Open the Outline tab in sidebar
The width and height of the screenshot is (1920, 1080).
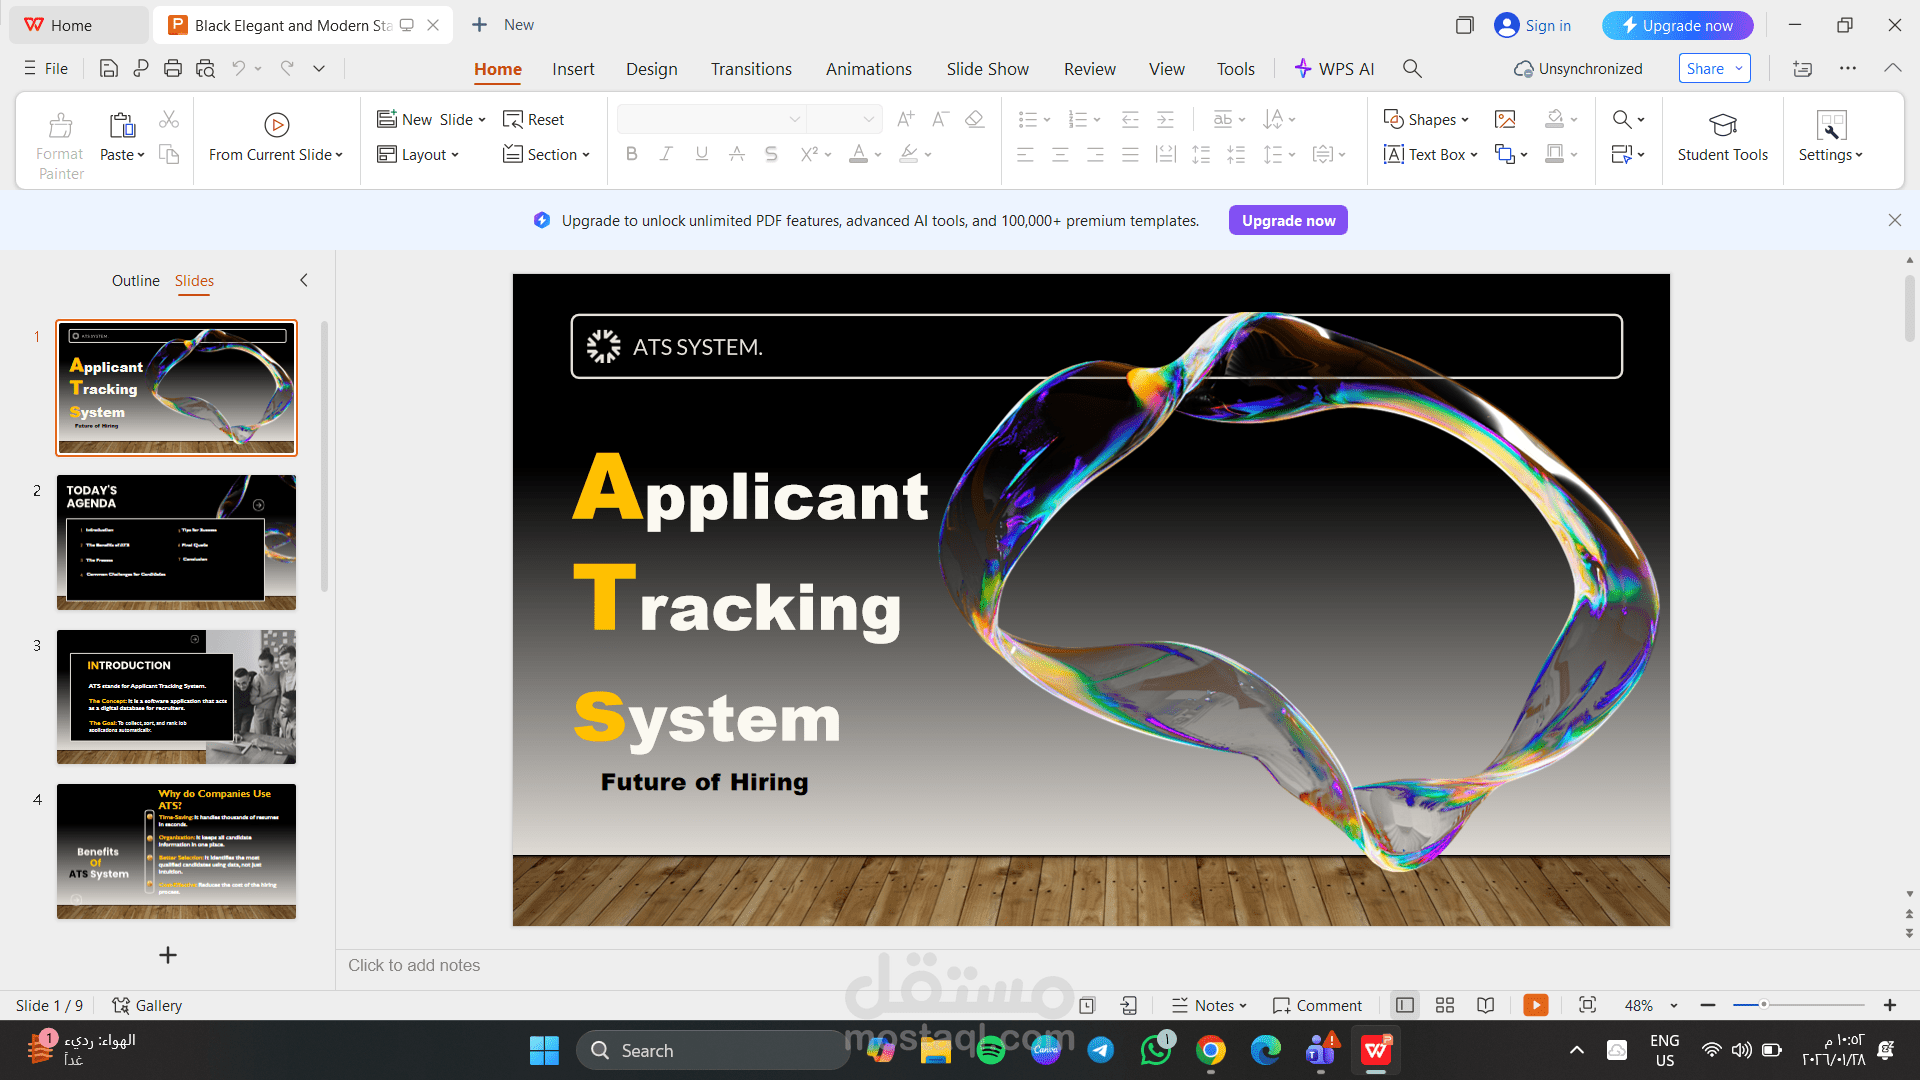click(x=135, y=281)
